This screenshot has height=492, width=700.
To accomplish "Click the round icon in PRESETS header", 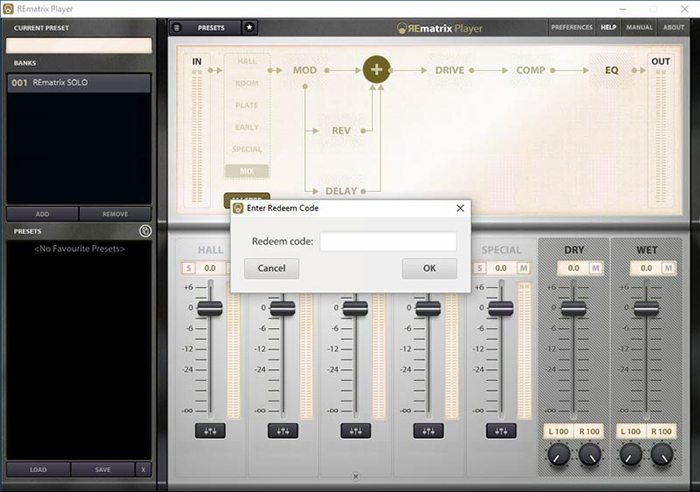I will (x=145, y=231).
